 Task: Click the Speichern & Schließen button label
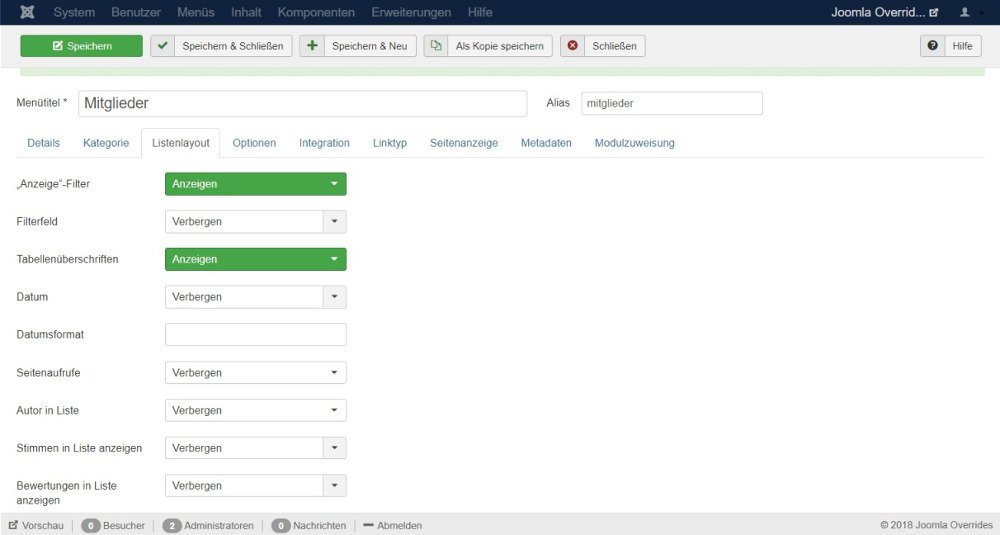(x=233, y=46)
